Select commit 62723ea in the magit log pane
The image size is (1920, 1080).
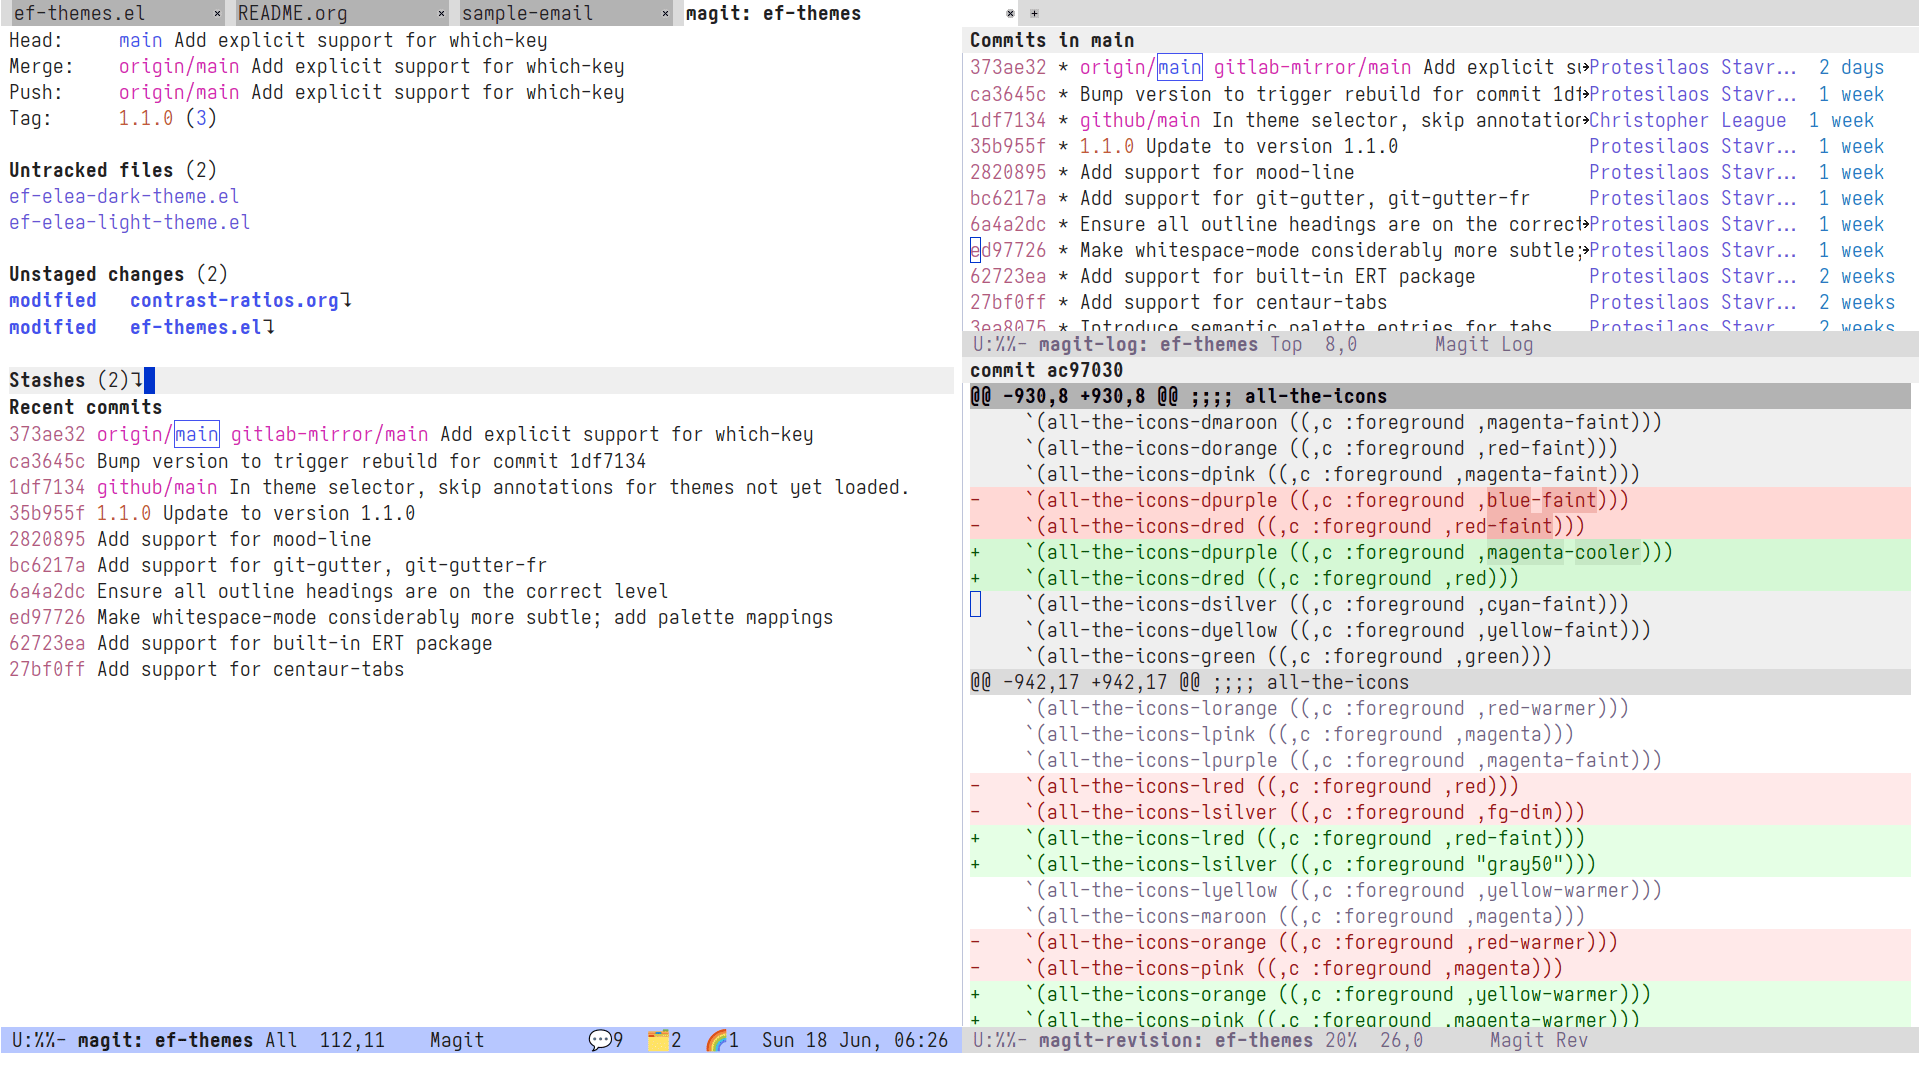click(1008, 276)
